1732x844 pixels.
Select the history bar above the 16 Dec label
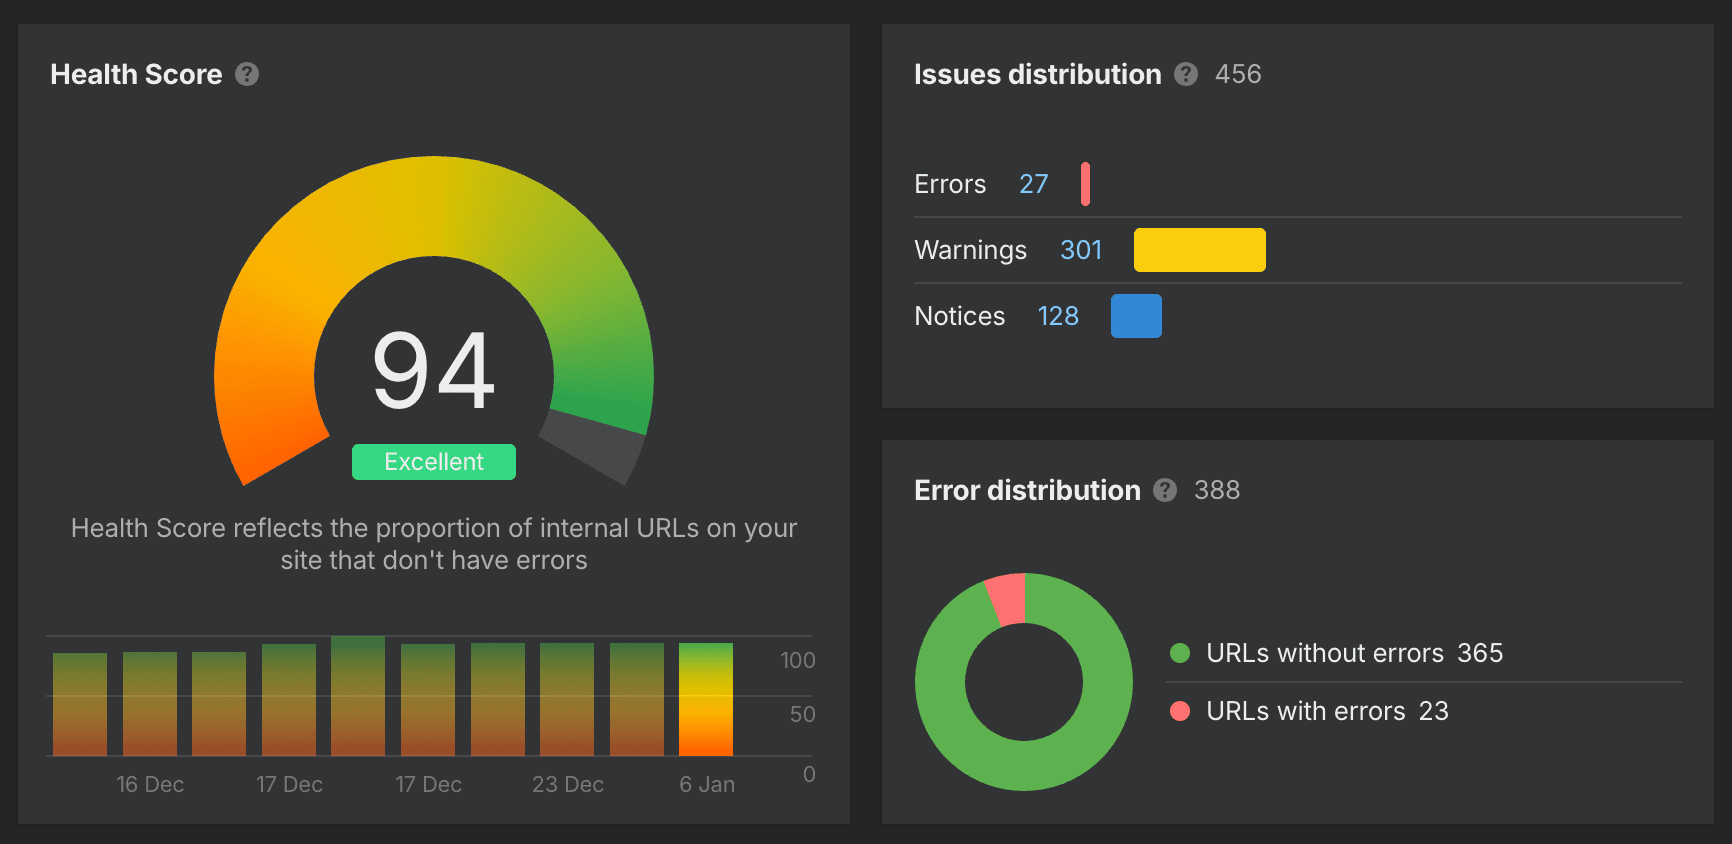pos(150,704)
